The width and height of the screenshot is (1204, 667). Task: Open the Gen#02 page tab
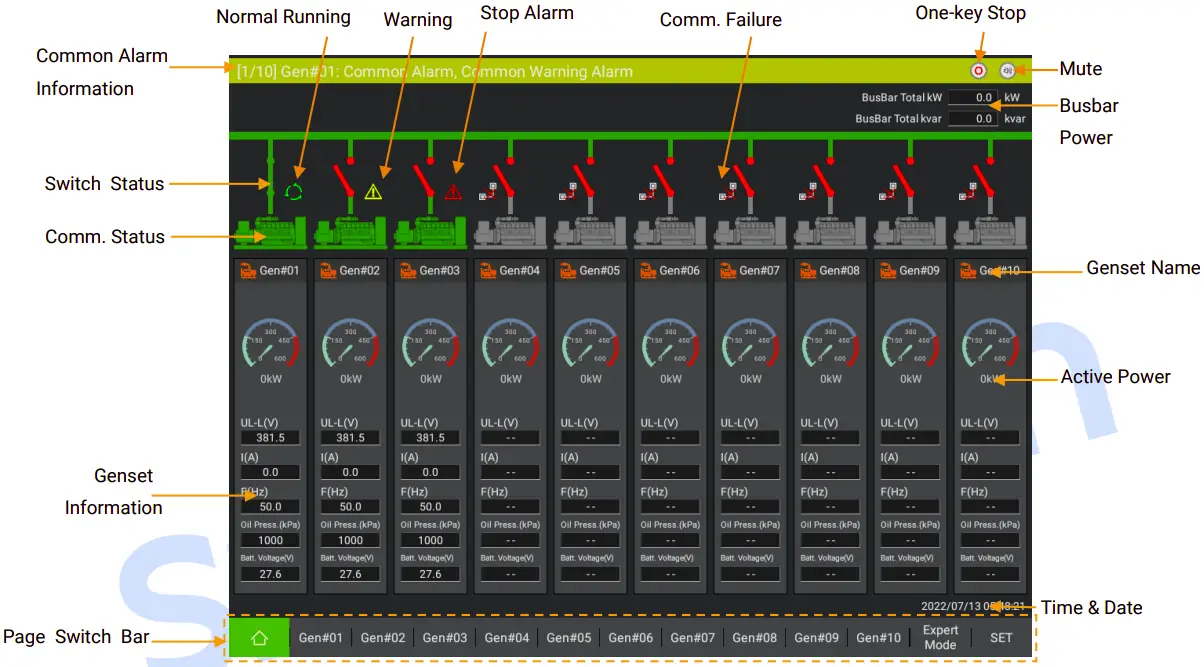tap(382, 638)
